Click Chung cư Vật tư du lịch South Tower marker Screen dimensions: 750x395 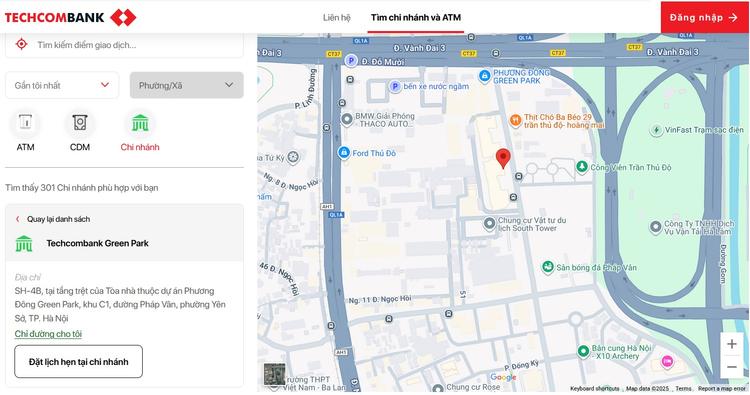(x=489, y=223)
